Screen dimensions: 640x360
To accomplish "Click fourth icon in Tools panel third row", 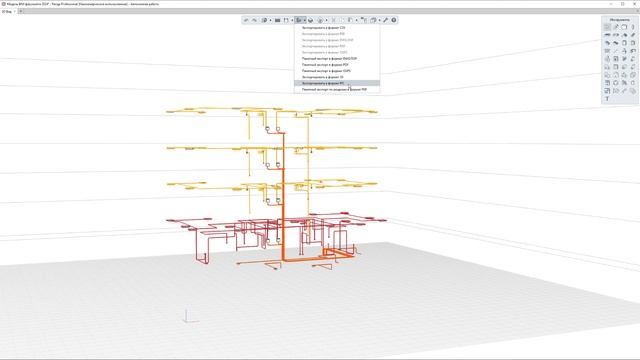I will tap(633, 43).
